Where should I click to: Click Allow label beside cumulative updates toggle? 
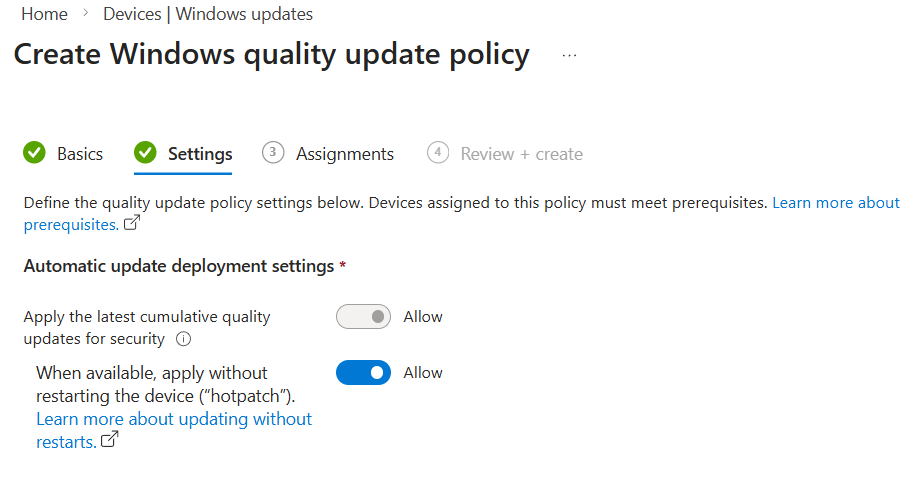point(423,317)
